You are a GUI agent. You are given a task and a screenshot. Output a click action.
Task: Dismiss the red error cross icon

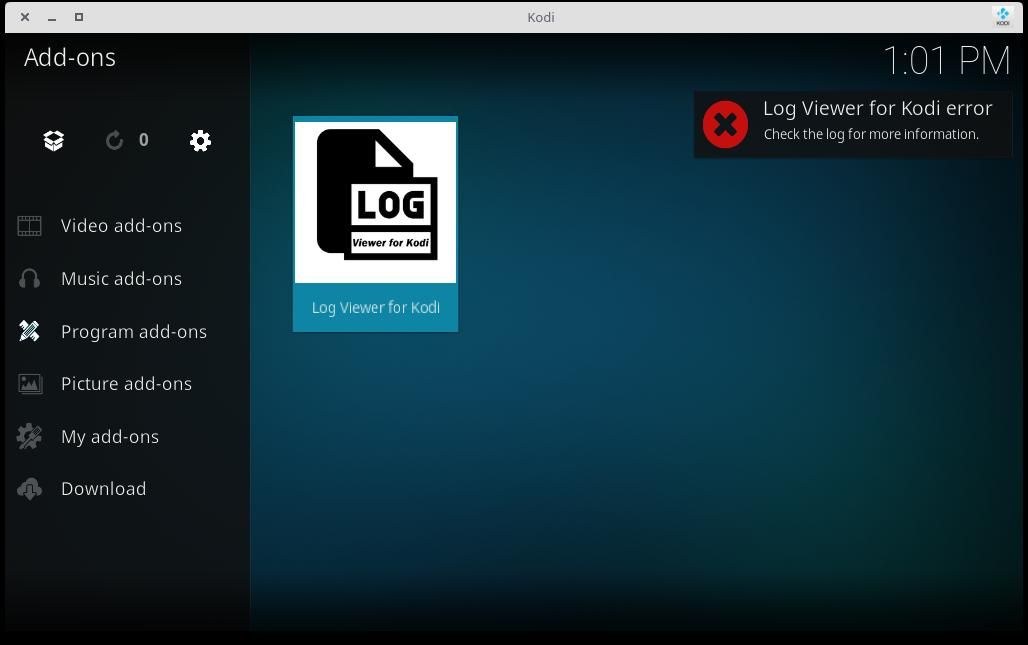pos(725,124)
